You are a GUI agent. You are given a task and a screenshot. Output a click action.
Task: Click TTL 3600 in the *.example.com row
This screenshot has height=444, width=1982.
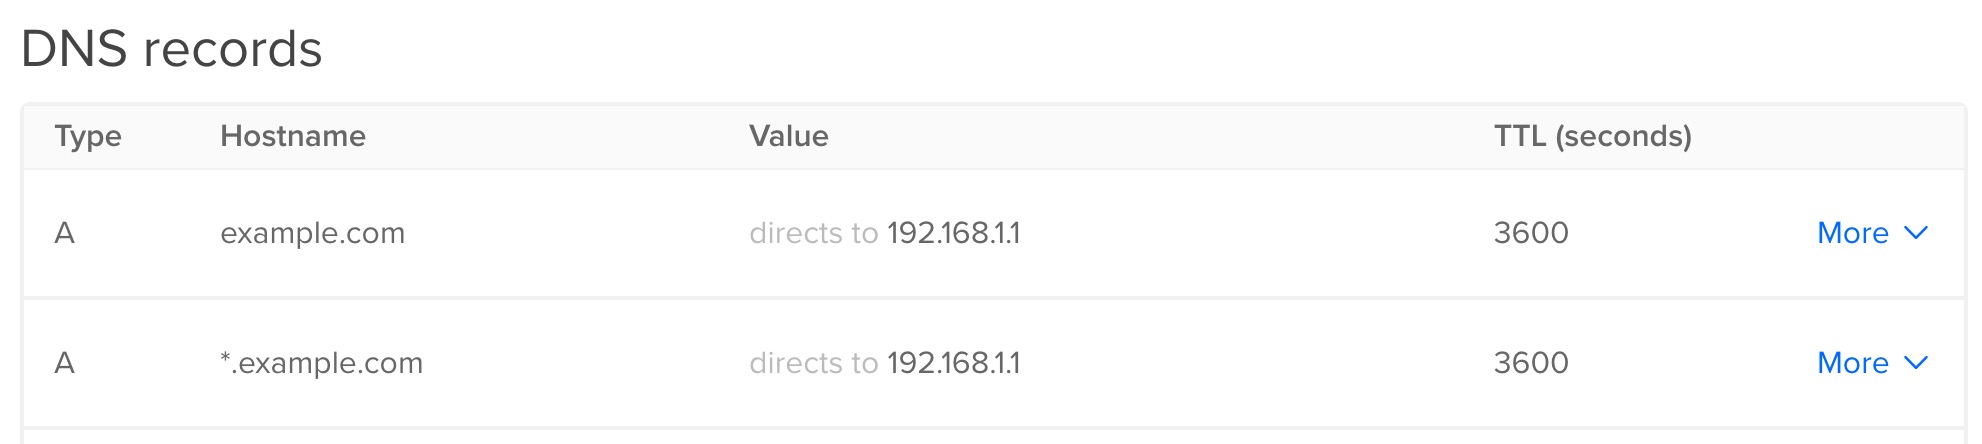[1531, 363]
